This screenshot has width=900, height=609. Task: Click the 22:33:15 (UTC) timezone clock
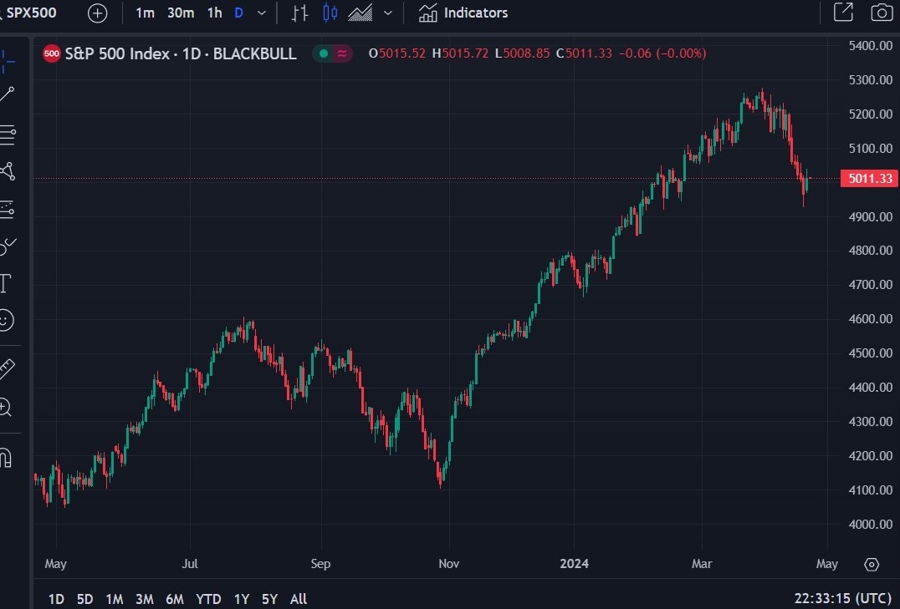(x=843, y=599)
